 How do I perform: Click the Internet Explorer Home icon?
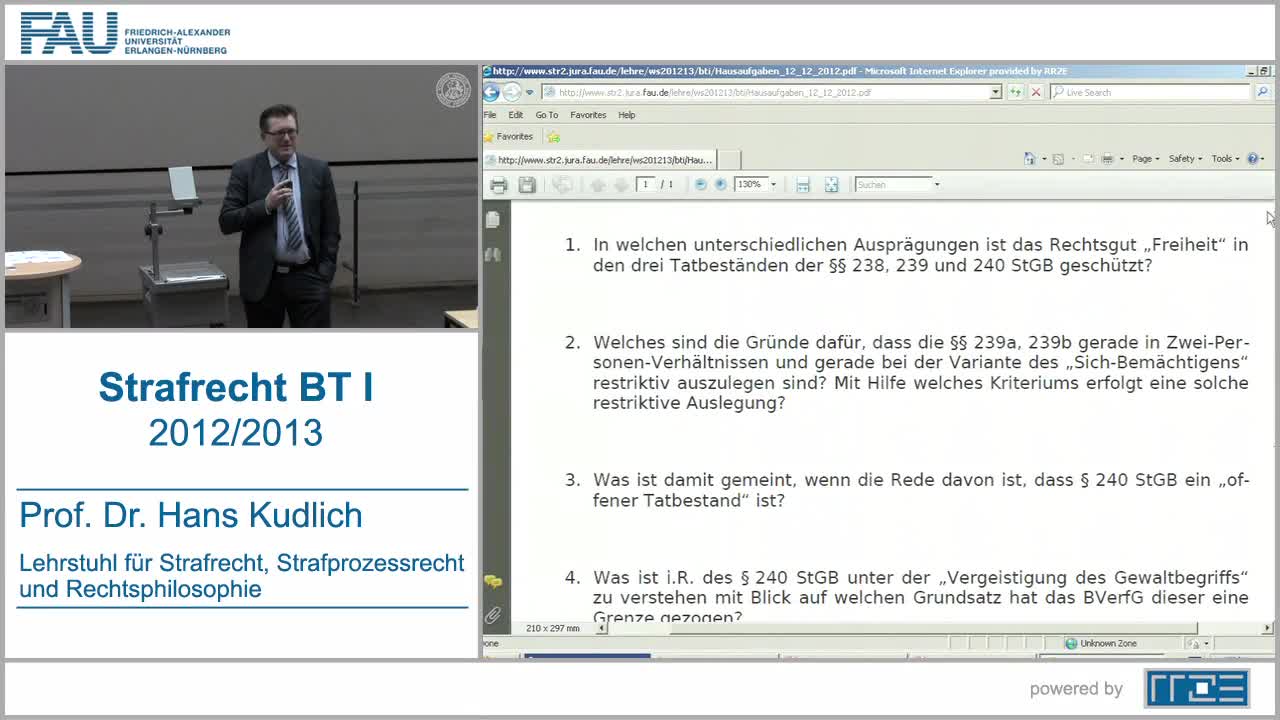tap(1030, 158)
